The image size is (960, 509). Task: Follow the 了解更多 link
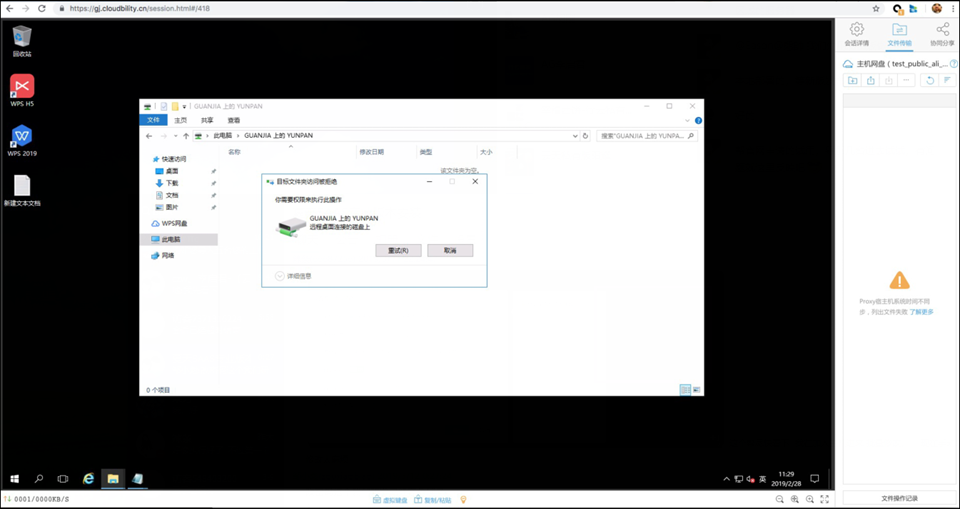[x=921, y=312]
